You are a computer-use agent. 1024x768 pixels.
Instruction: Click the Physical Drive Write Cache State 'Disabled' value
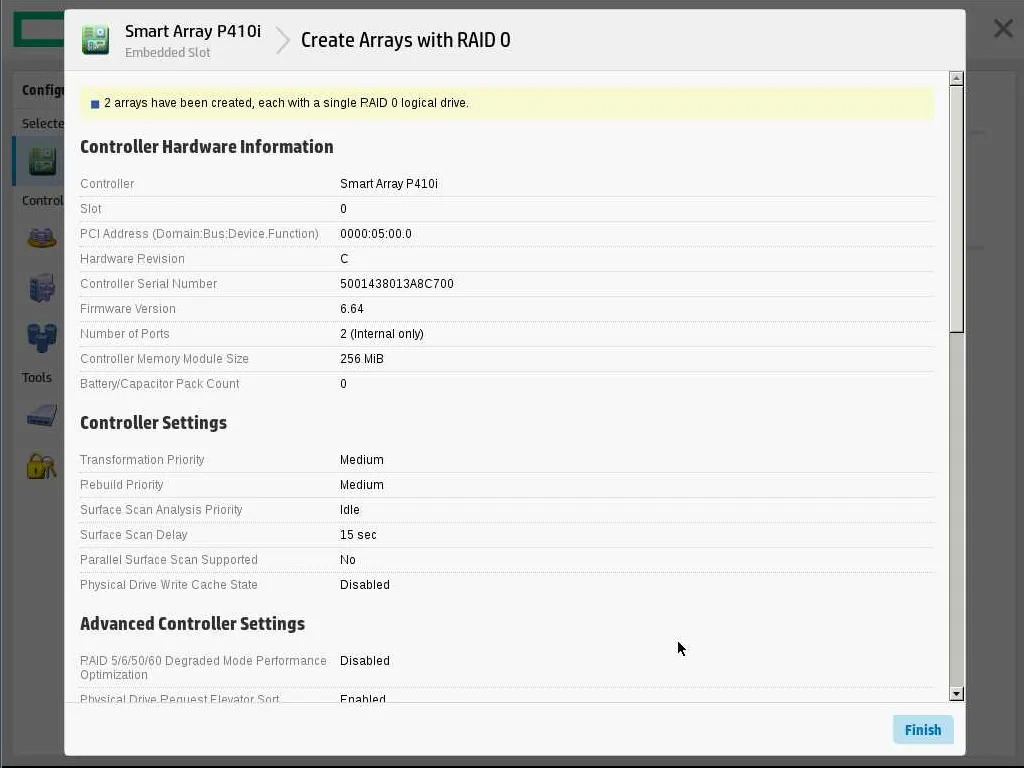(364, 584)
